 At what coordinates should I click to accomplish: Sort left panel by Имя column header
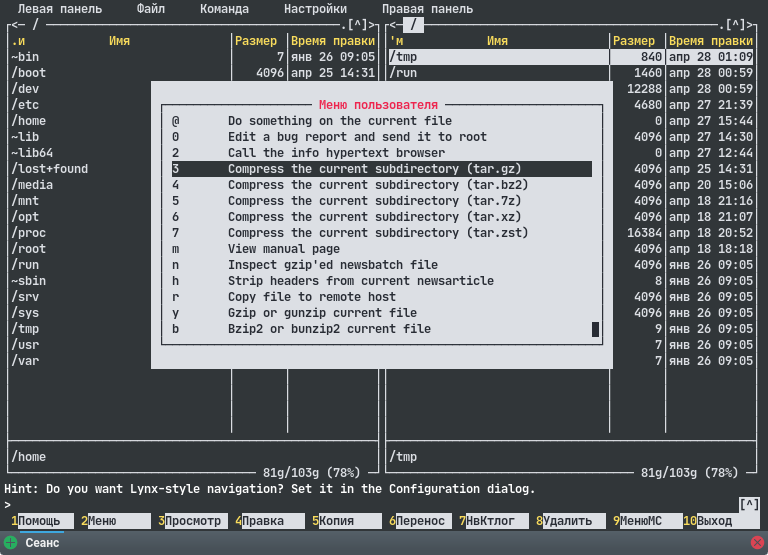[x=120, y=41]
